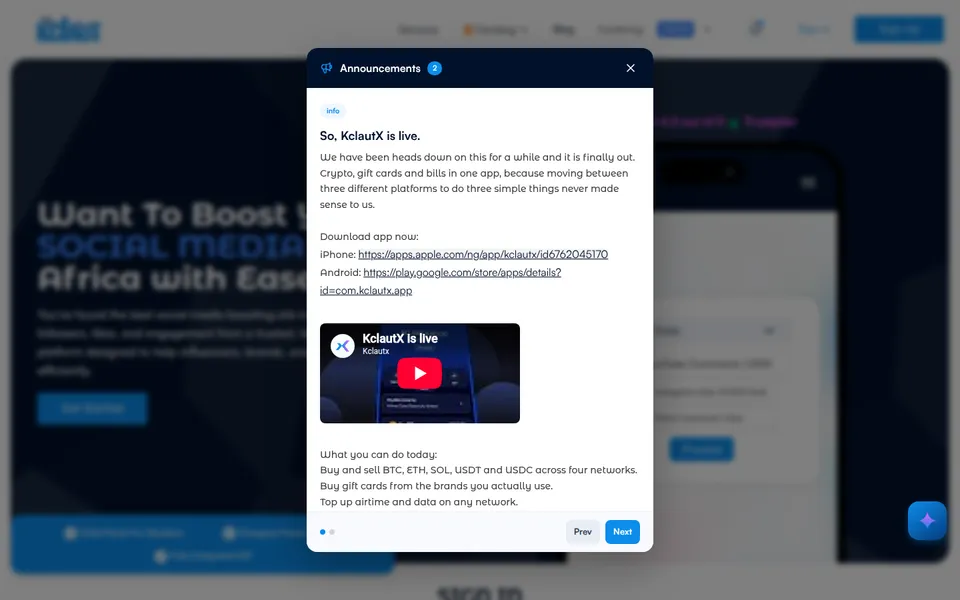Viewport: 960px width, 600px height.
Task: Select the second pagination dot
Action: coord(332,532)
